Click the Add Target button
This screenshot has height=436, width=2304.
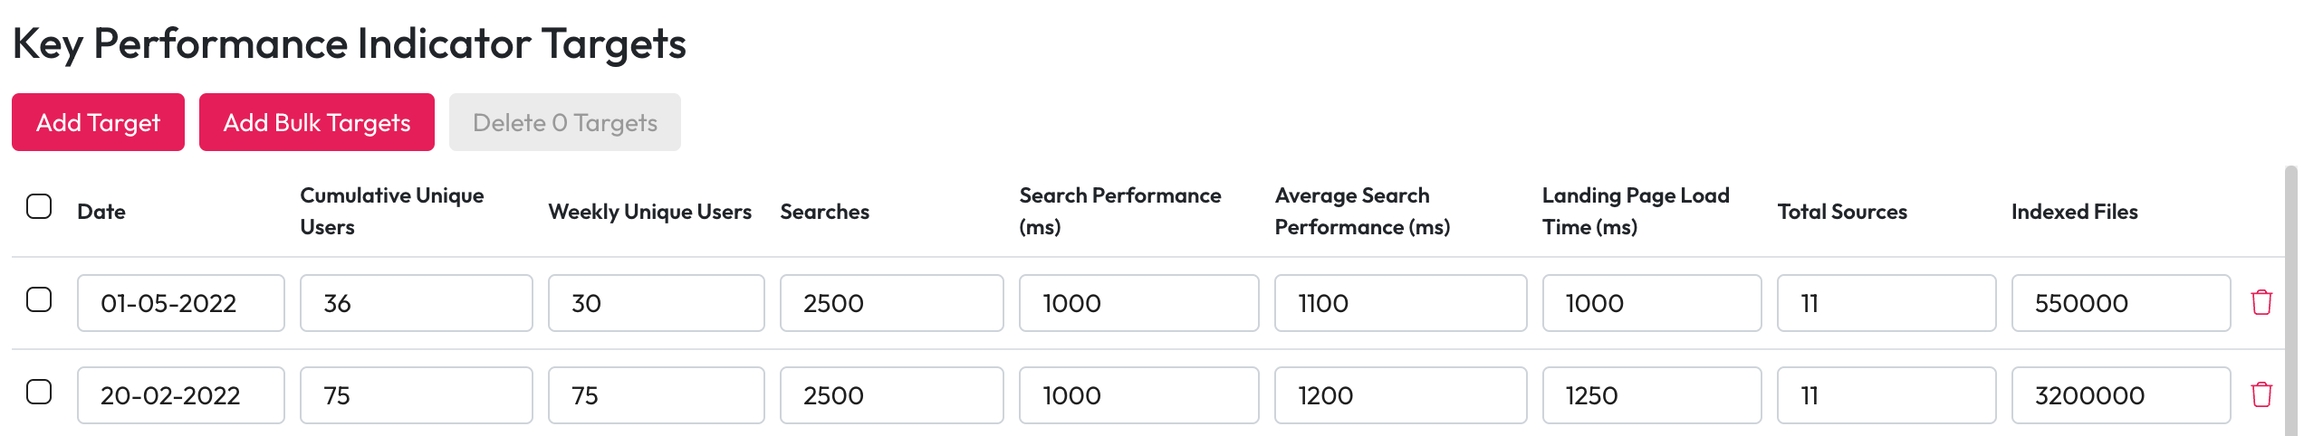pos(98,122)
